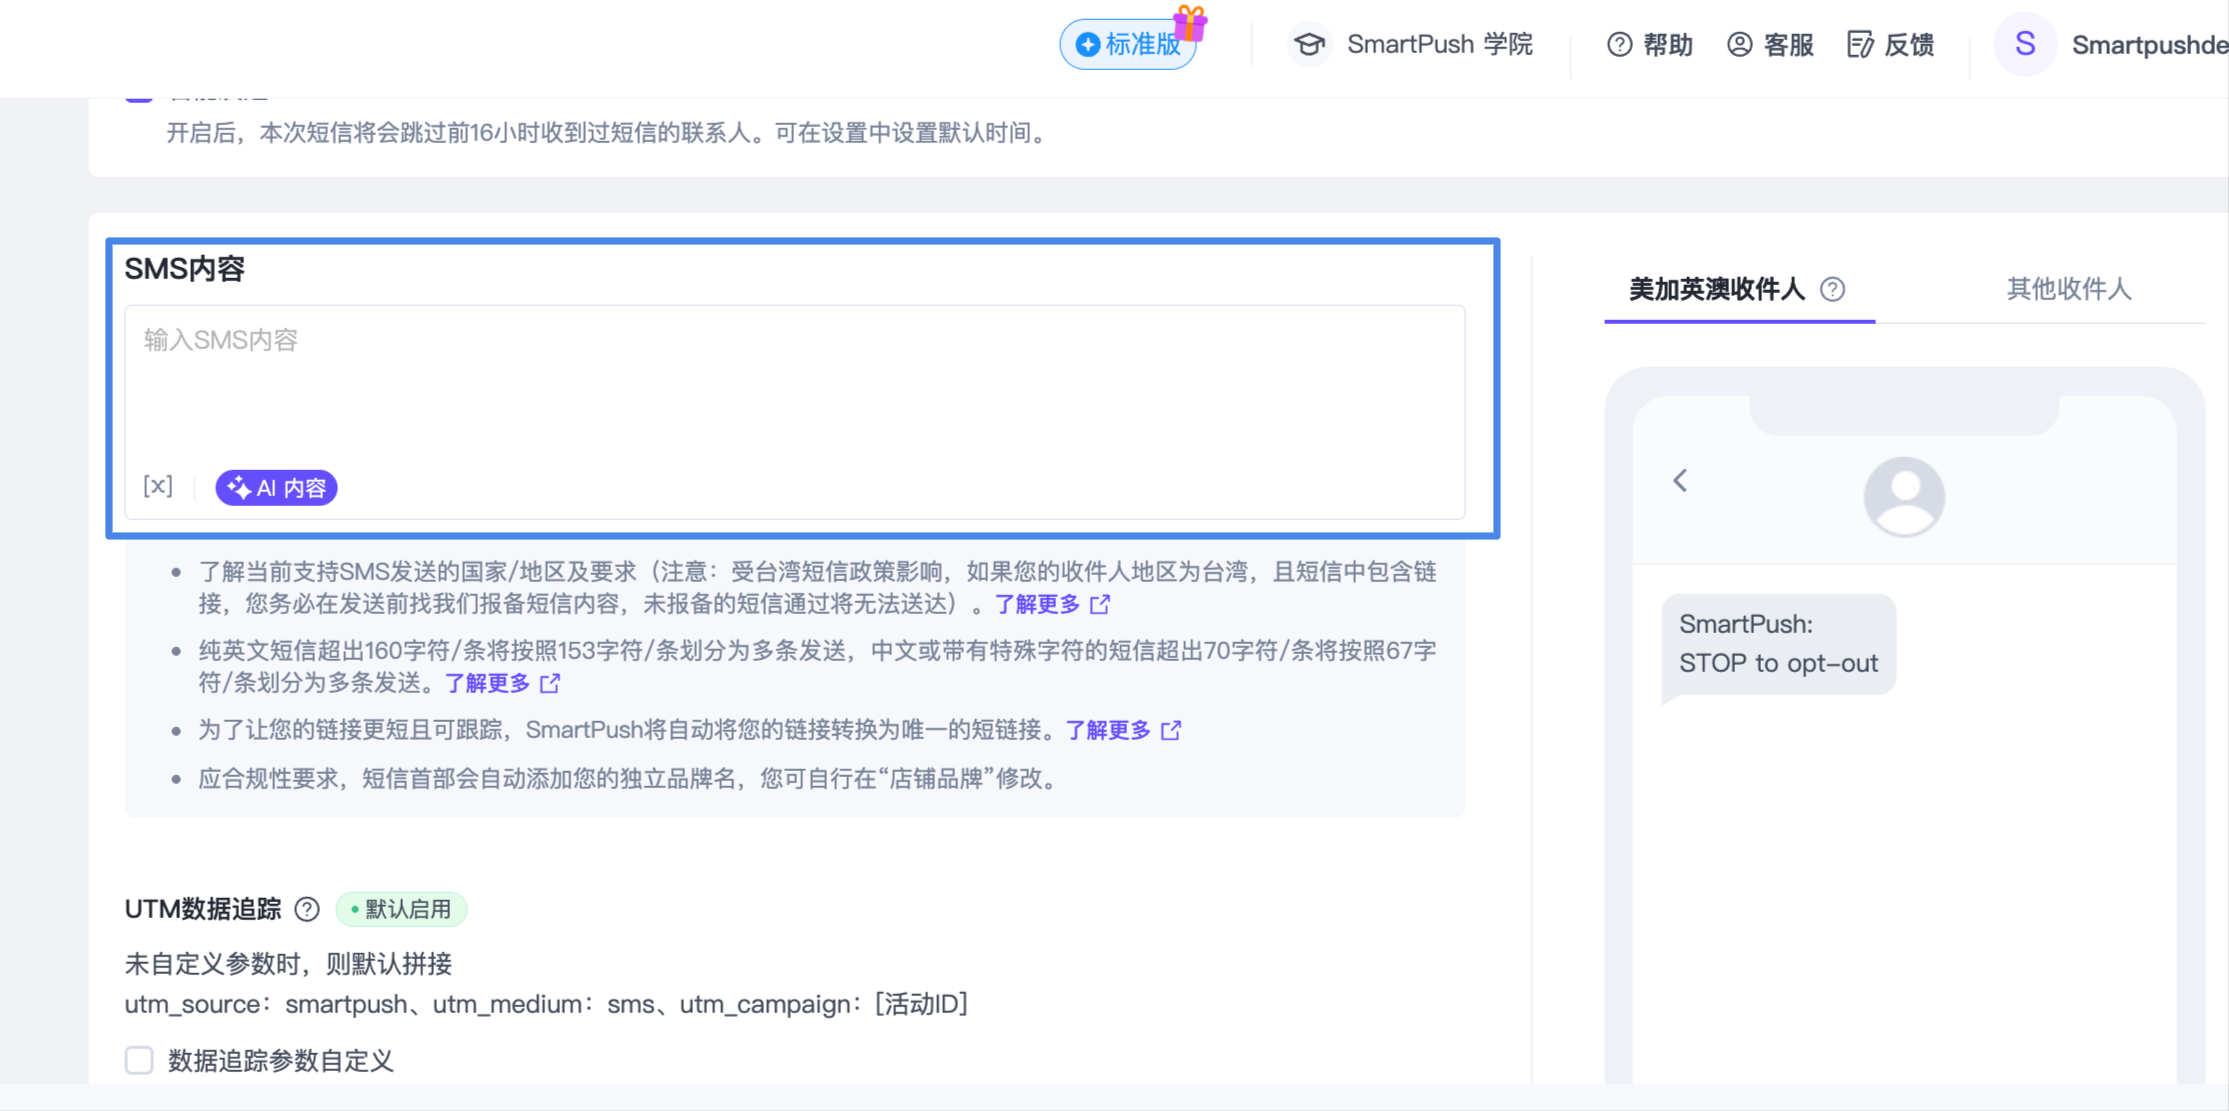
Task: Enable 数据追踪参数自定义 checkbox
Action: [139, 1060]
